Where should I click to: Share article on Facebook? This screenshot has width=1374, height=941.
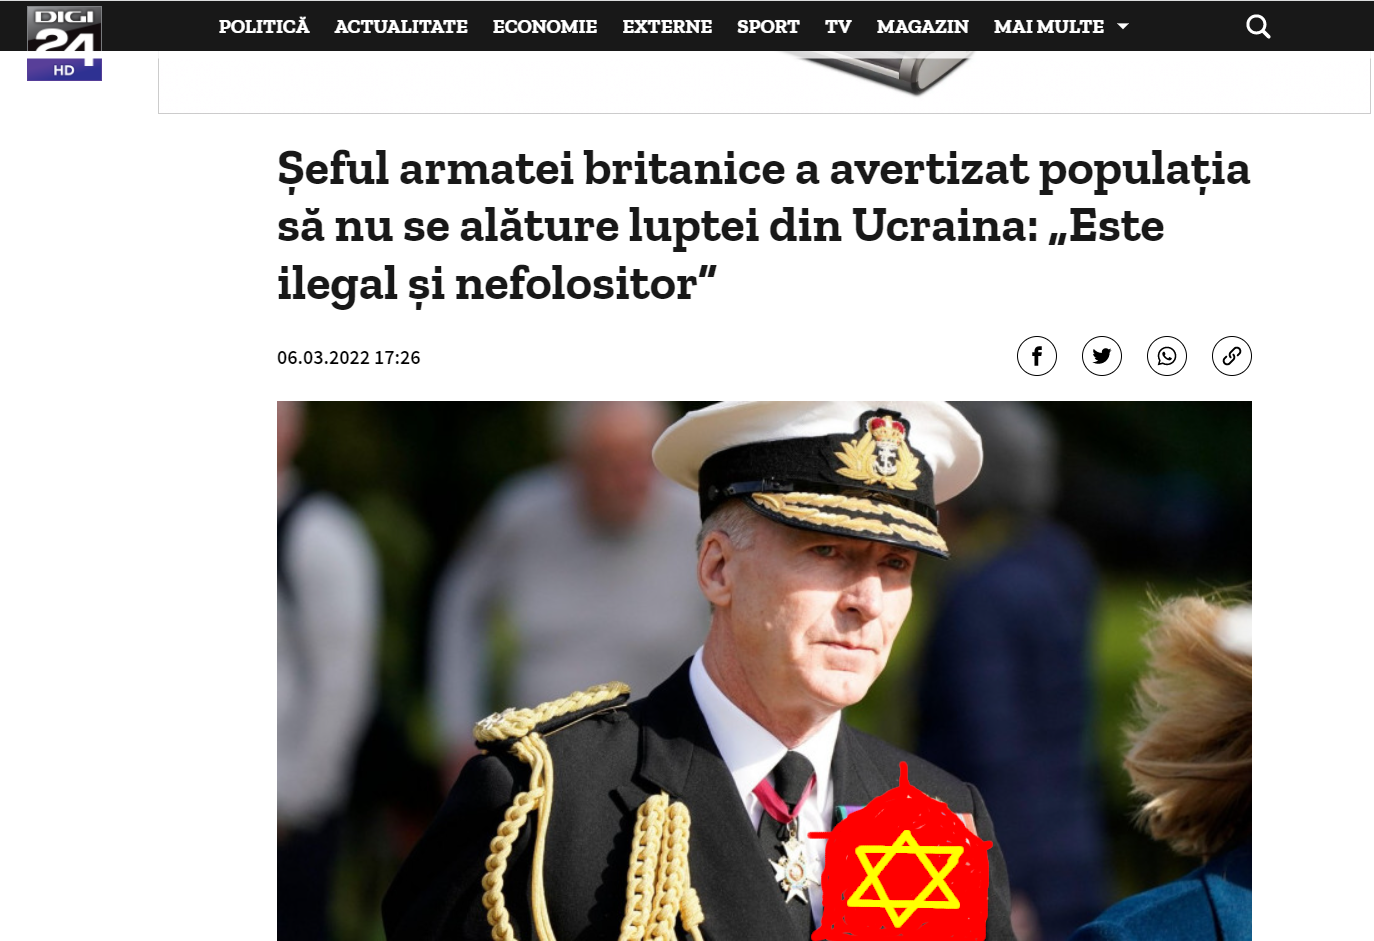(1037, 356)
